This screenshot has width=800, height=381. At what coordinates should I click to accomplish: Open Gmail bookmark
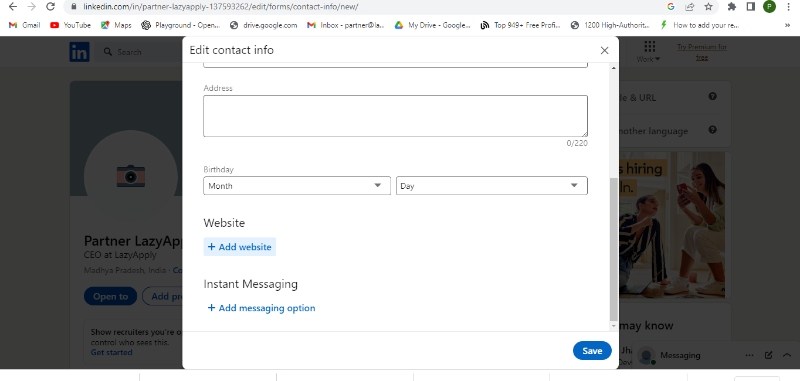pos(24,25)
